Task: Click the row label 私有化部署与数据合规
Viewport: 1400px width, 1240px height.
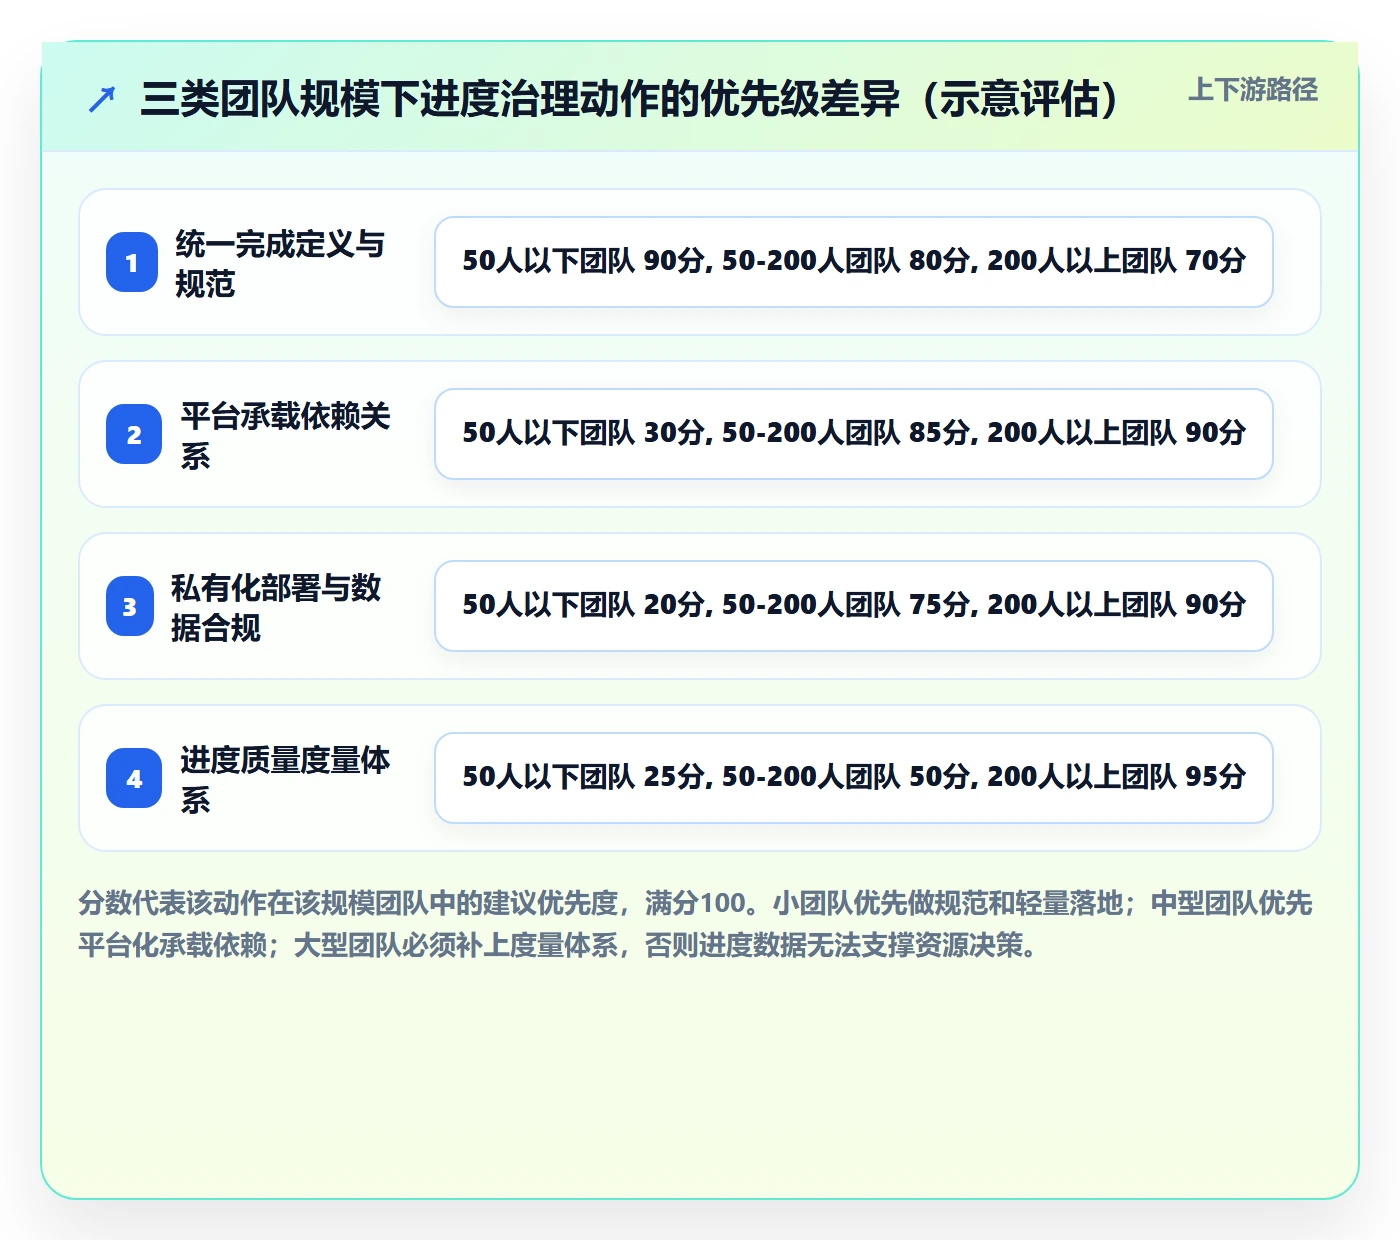Action: pos(276,607)
